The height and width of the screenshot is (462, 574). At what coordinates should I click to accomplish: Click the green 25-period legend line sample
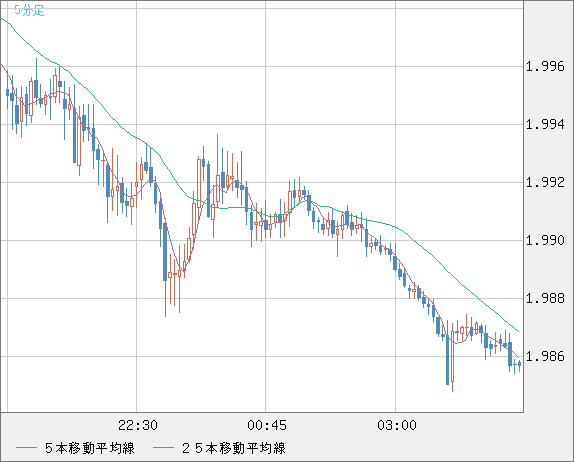pos(163,448)
